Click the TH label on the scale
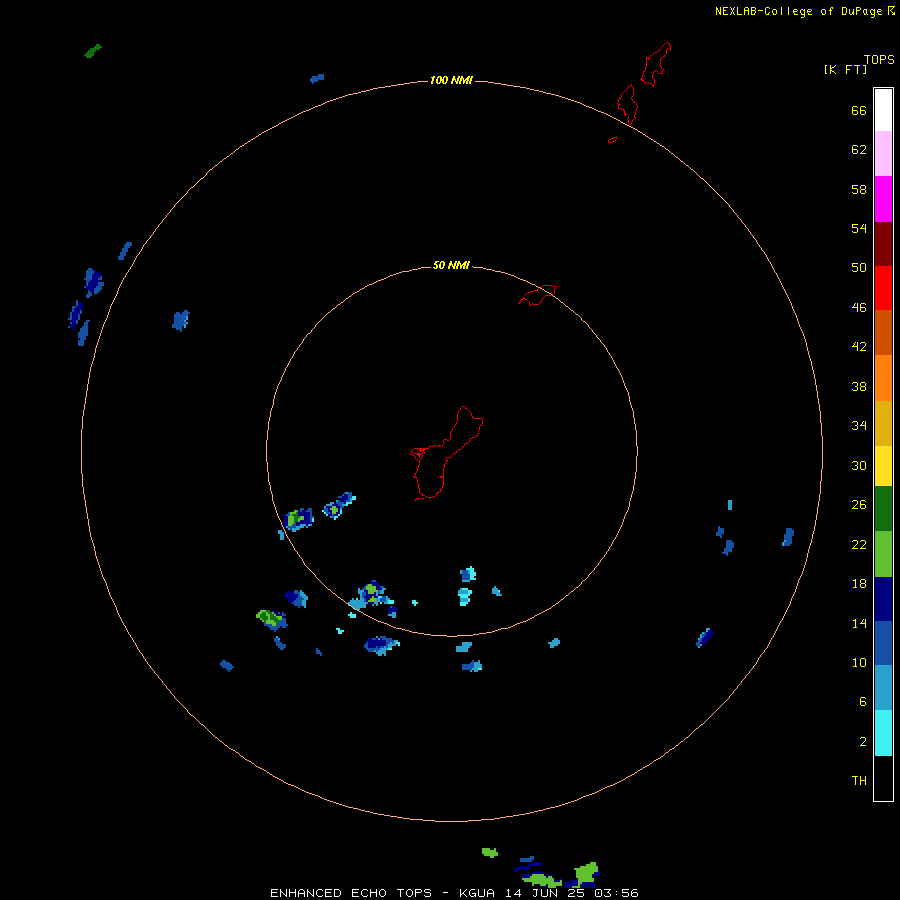Image resolution: width=900 pixels, height=900 pixels. (x=859, y=781)
